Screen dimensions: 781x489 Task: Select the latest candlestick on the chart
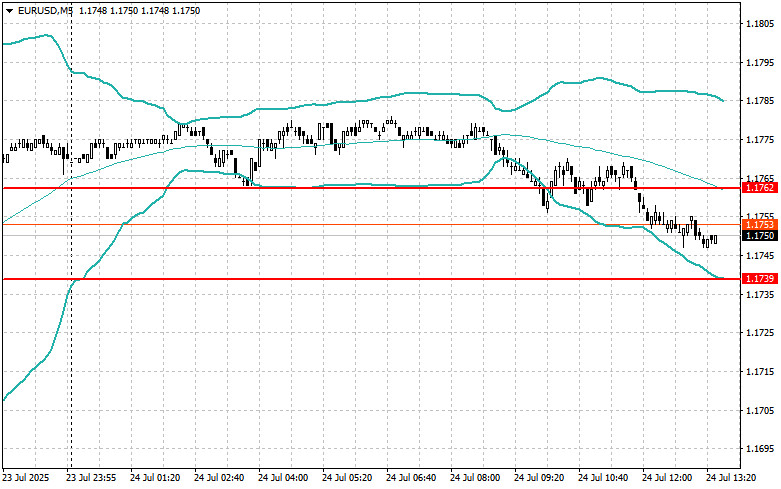point(715,240)
